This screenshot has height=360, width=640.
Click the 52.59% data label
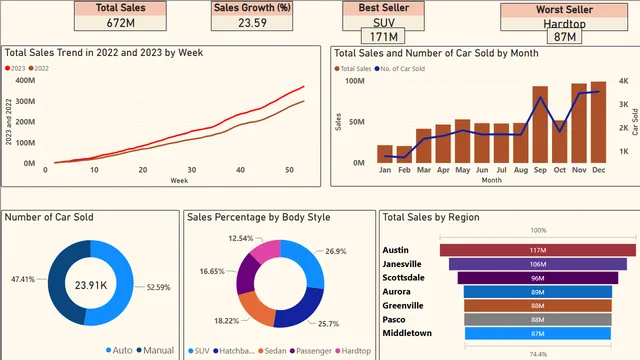[x=158, y=287]
